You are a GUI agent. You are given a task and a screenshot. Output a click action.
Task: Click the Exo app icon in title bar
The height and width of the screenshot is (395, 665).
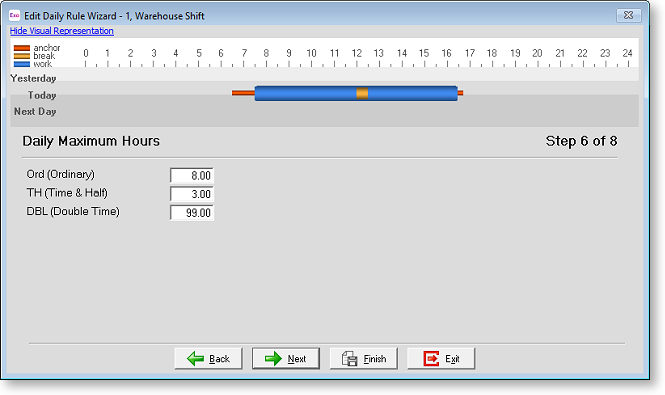[14, 16]
